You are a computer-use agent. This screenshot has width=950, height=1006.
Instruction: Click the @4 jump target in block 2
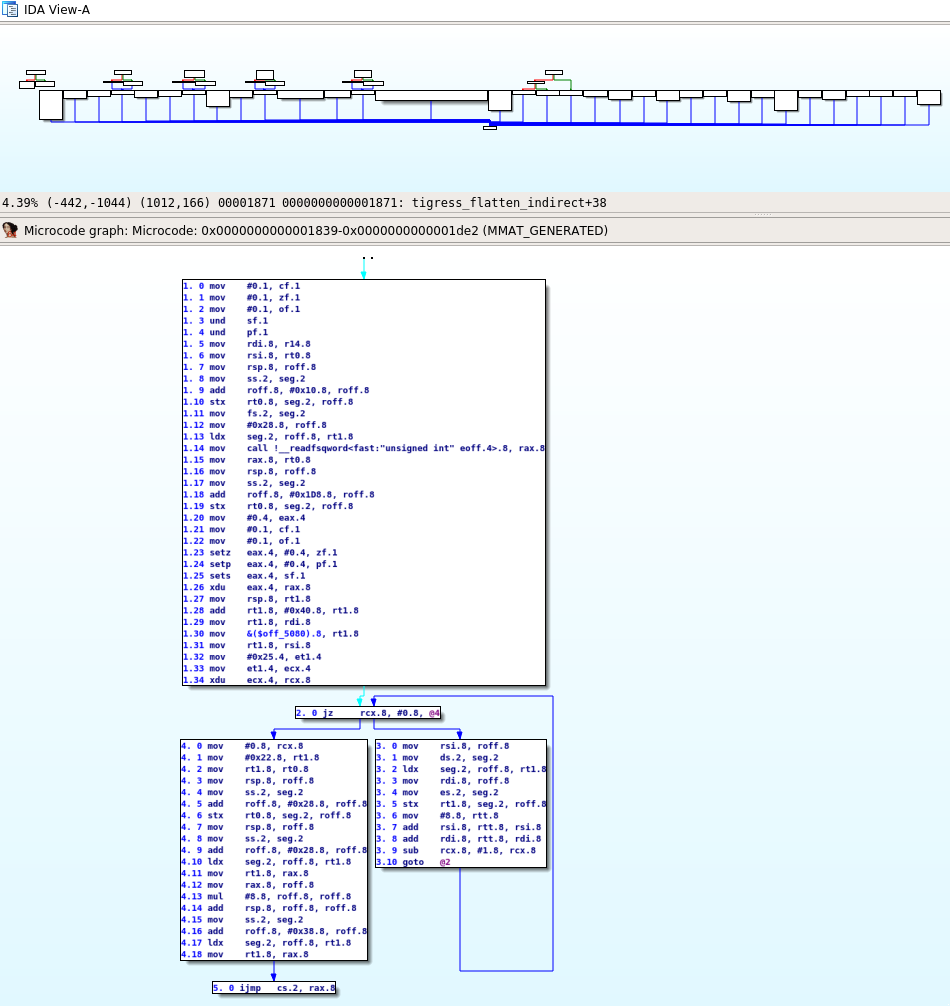click(434, 713)
